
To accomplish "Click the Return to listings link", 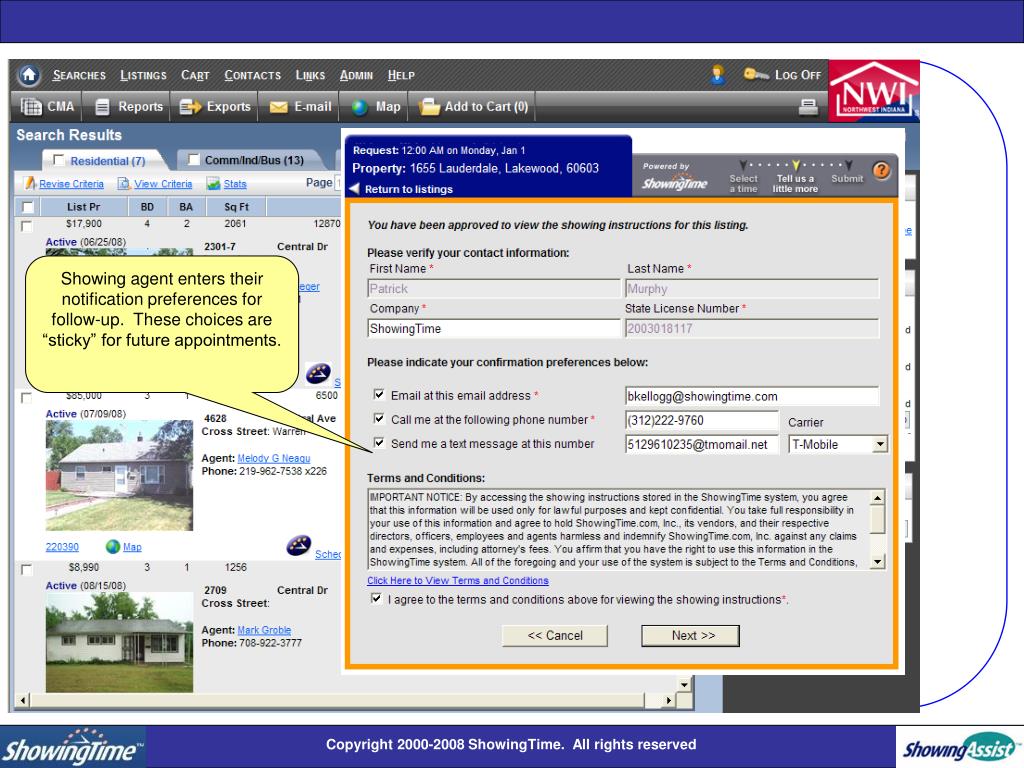I will (x=409, y=189).
